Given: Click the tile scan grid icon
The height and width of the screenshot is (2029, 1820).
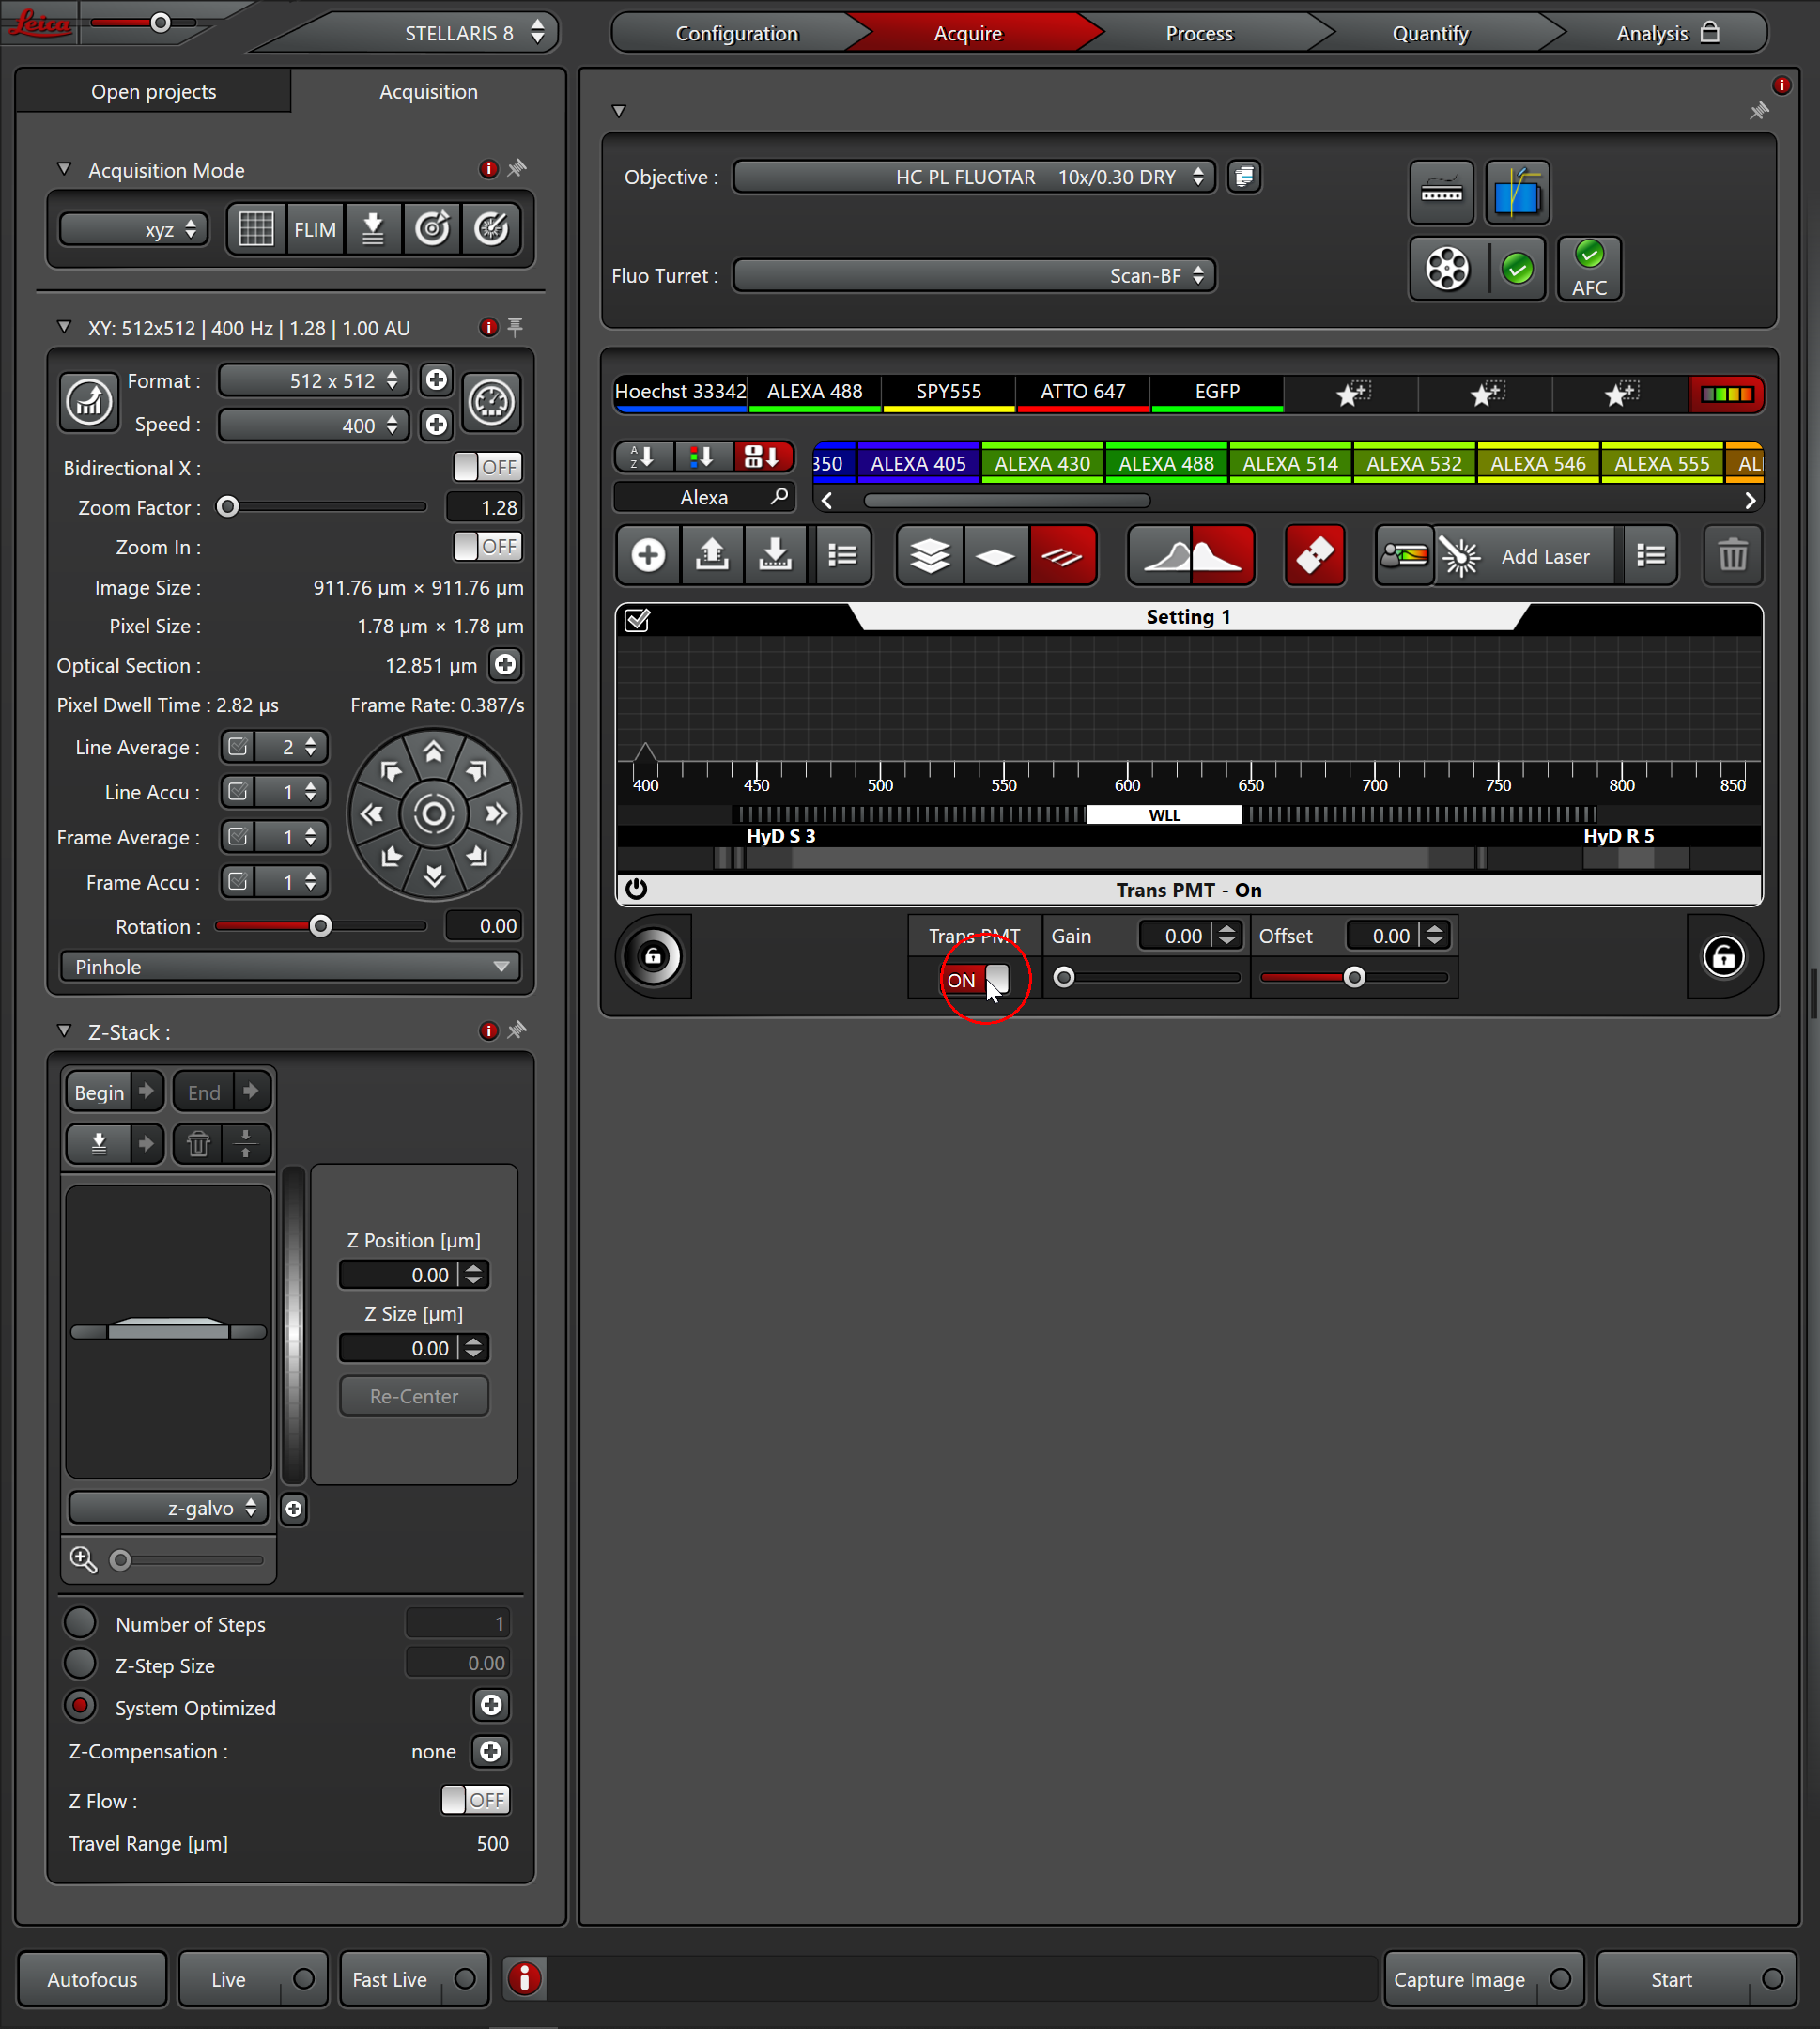Looking at the screenshot, I should tap(256, 229).
